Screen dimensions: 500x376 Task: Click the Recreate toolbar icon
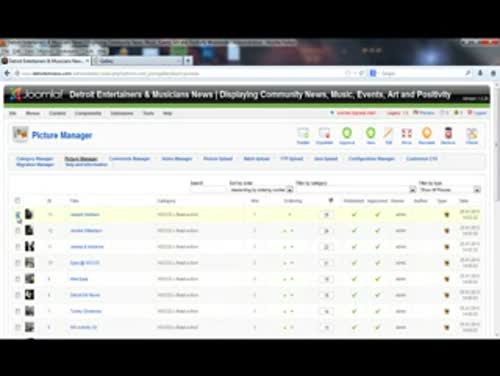(427, 136)
